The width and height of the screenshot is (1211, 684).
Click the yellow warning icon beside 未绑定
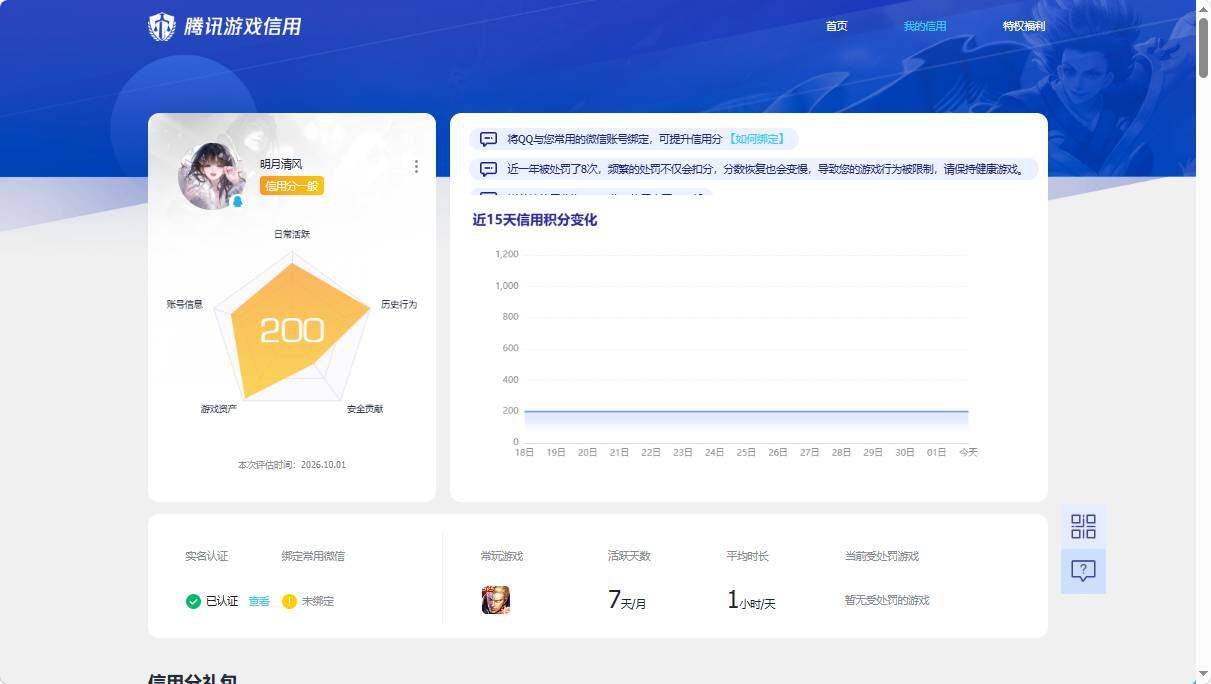click(290, 601)
